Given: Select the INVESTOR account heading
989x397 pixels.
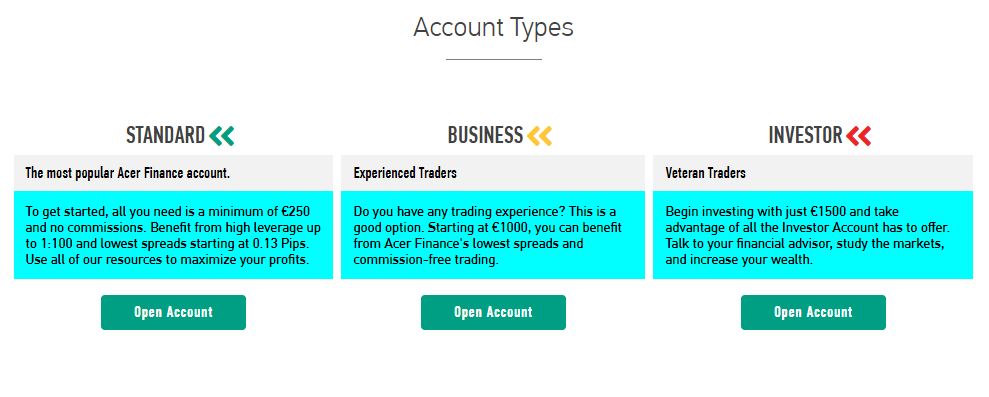Looking at the screenshot, I should pyautogui.click(x=805, y=136).
